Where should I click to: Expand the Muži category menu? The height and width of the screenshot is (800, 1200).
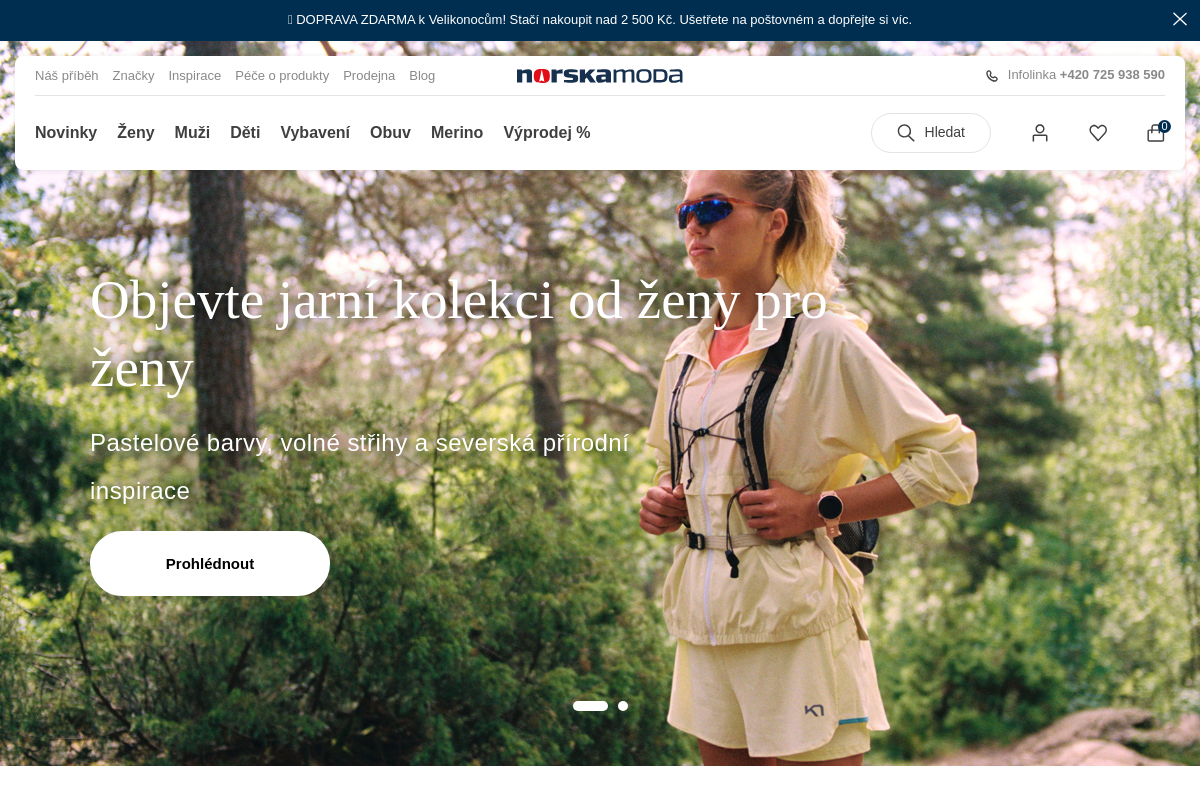(x=192, y=133)
